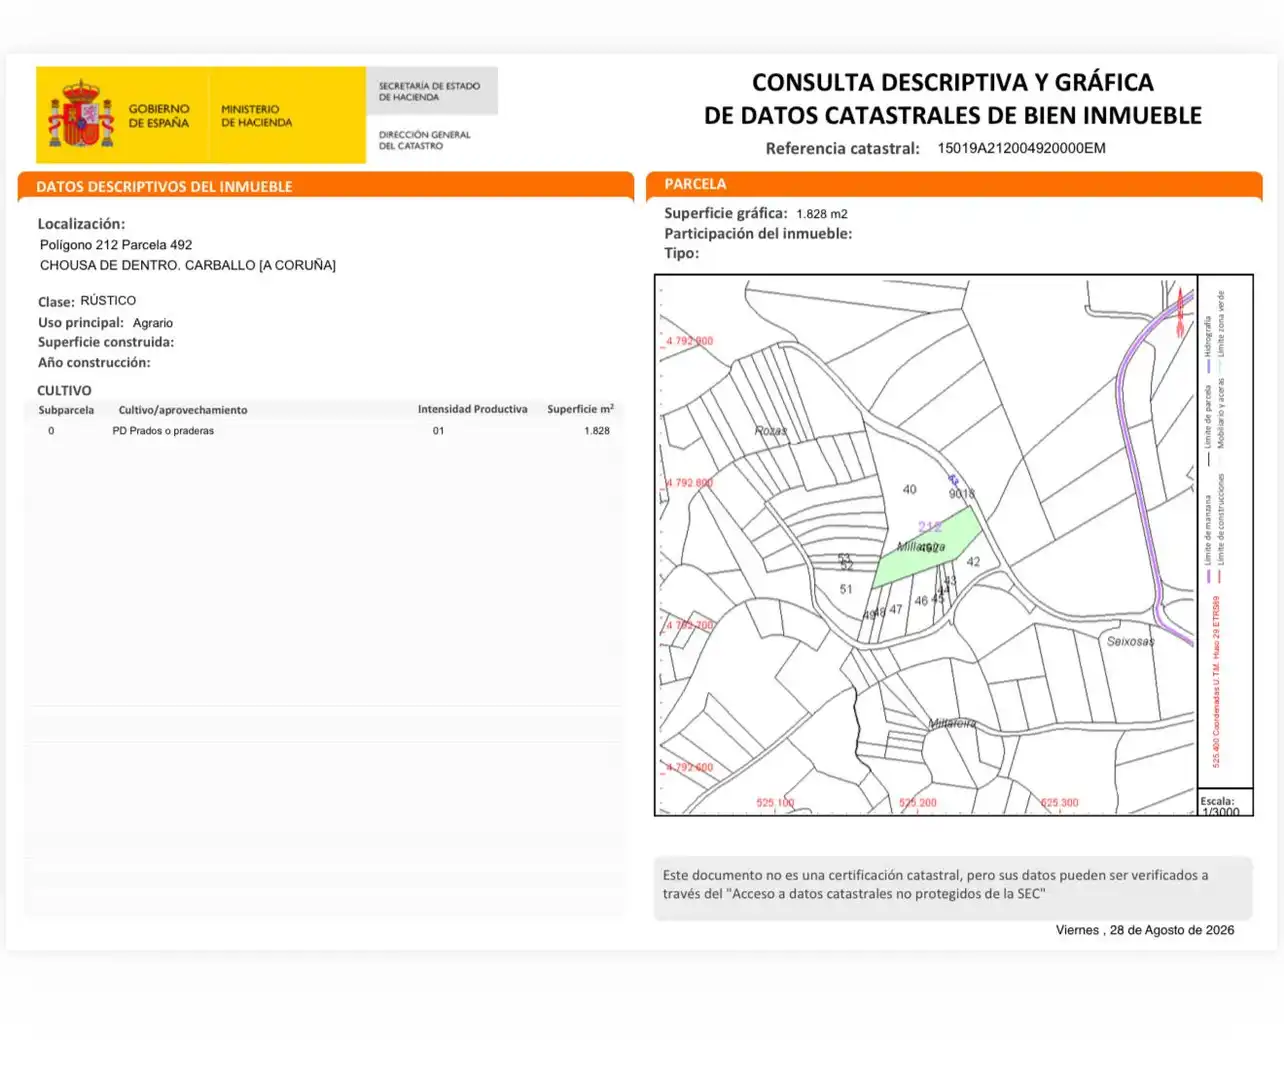This screenshot has width=1284, height=1080.
Task: Click the green highlighted parcel 492
Action: tap(927, 548)
